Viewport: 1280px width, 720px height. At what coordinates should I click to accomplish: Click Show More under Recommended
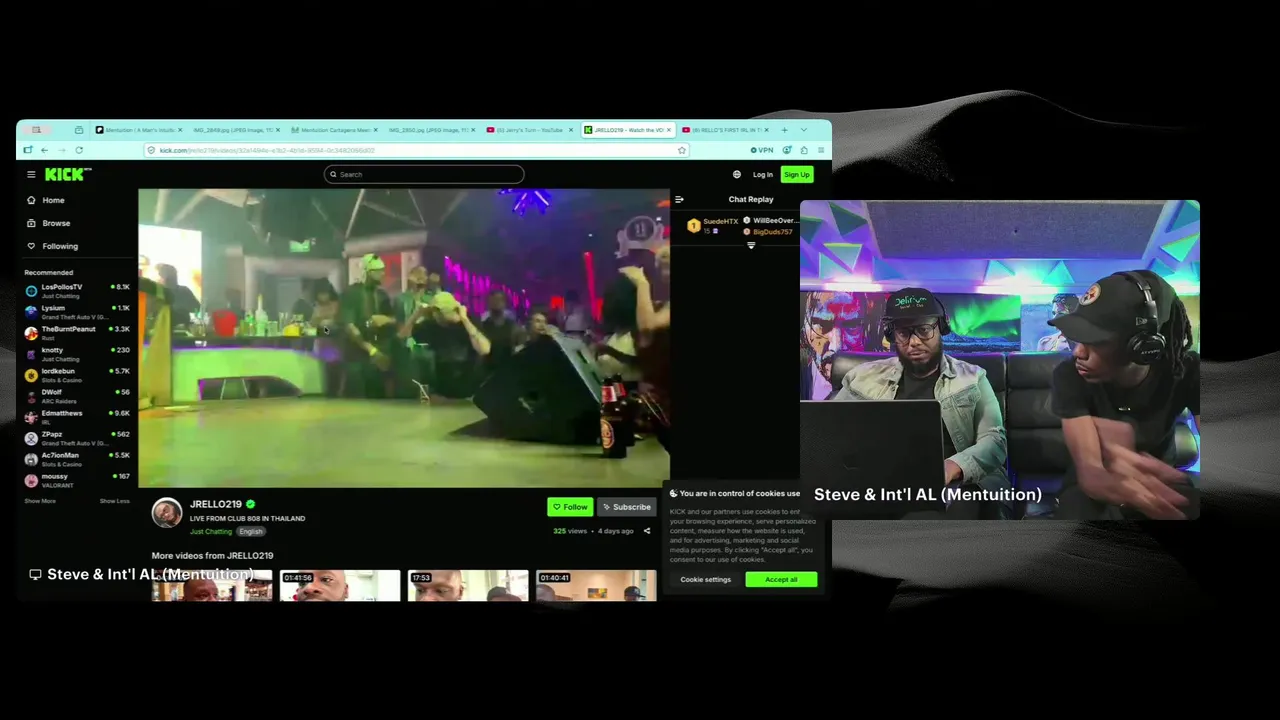point(40,501)
